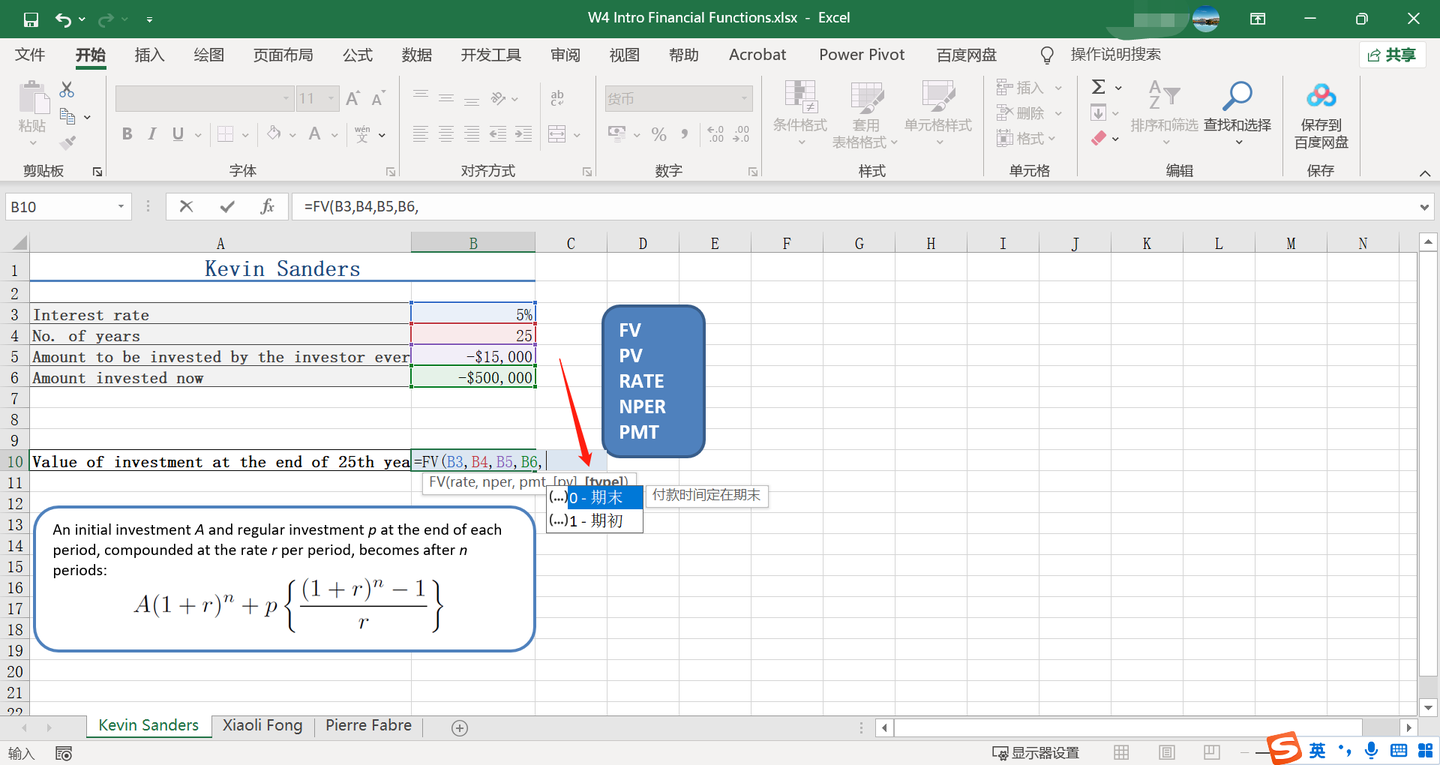The height and width of the screenshot is (765, 1440).
Task: Switch to the Xiaoli Fong sheet tab
Action: [x=262, y=725]
